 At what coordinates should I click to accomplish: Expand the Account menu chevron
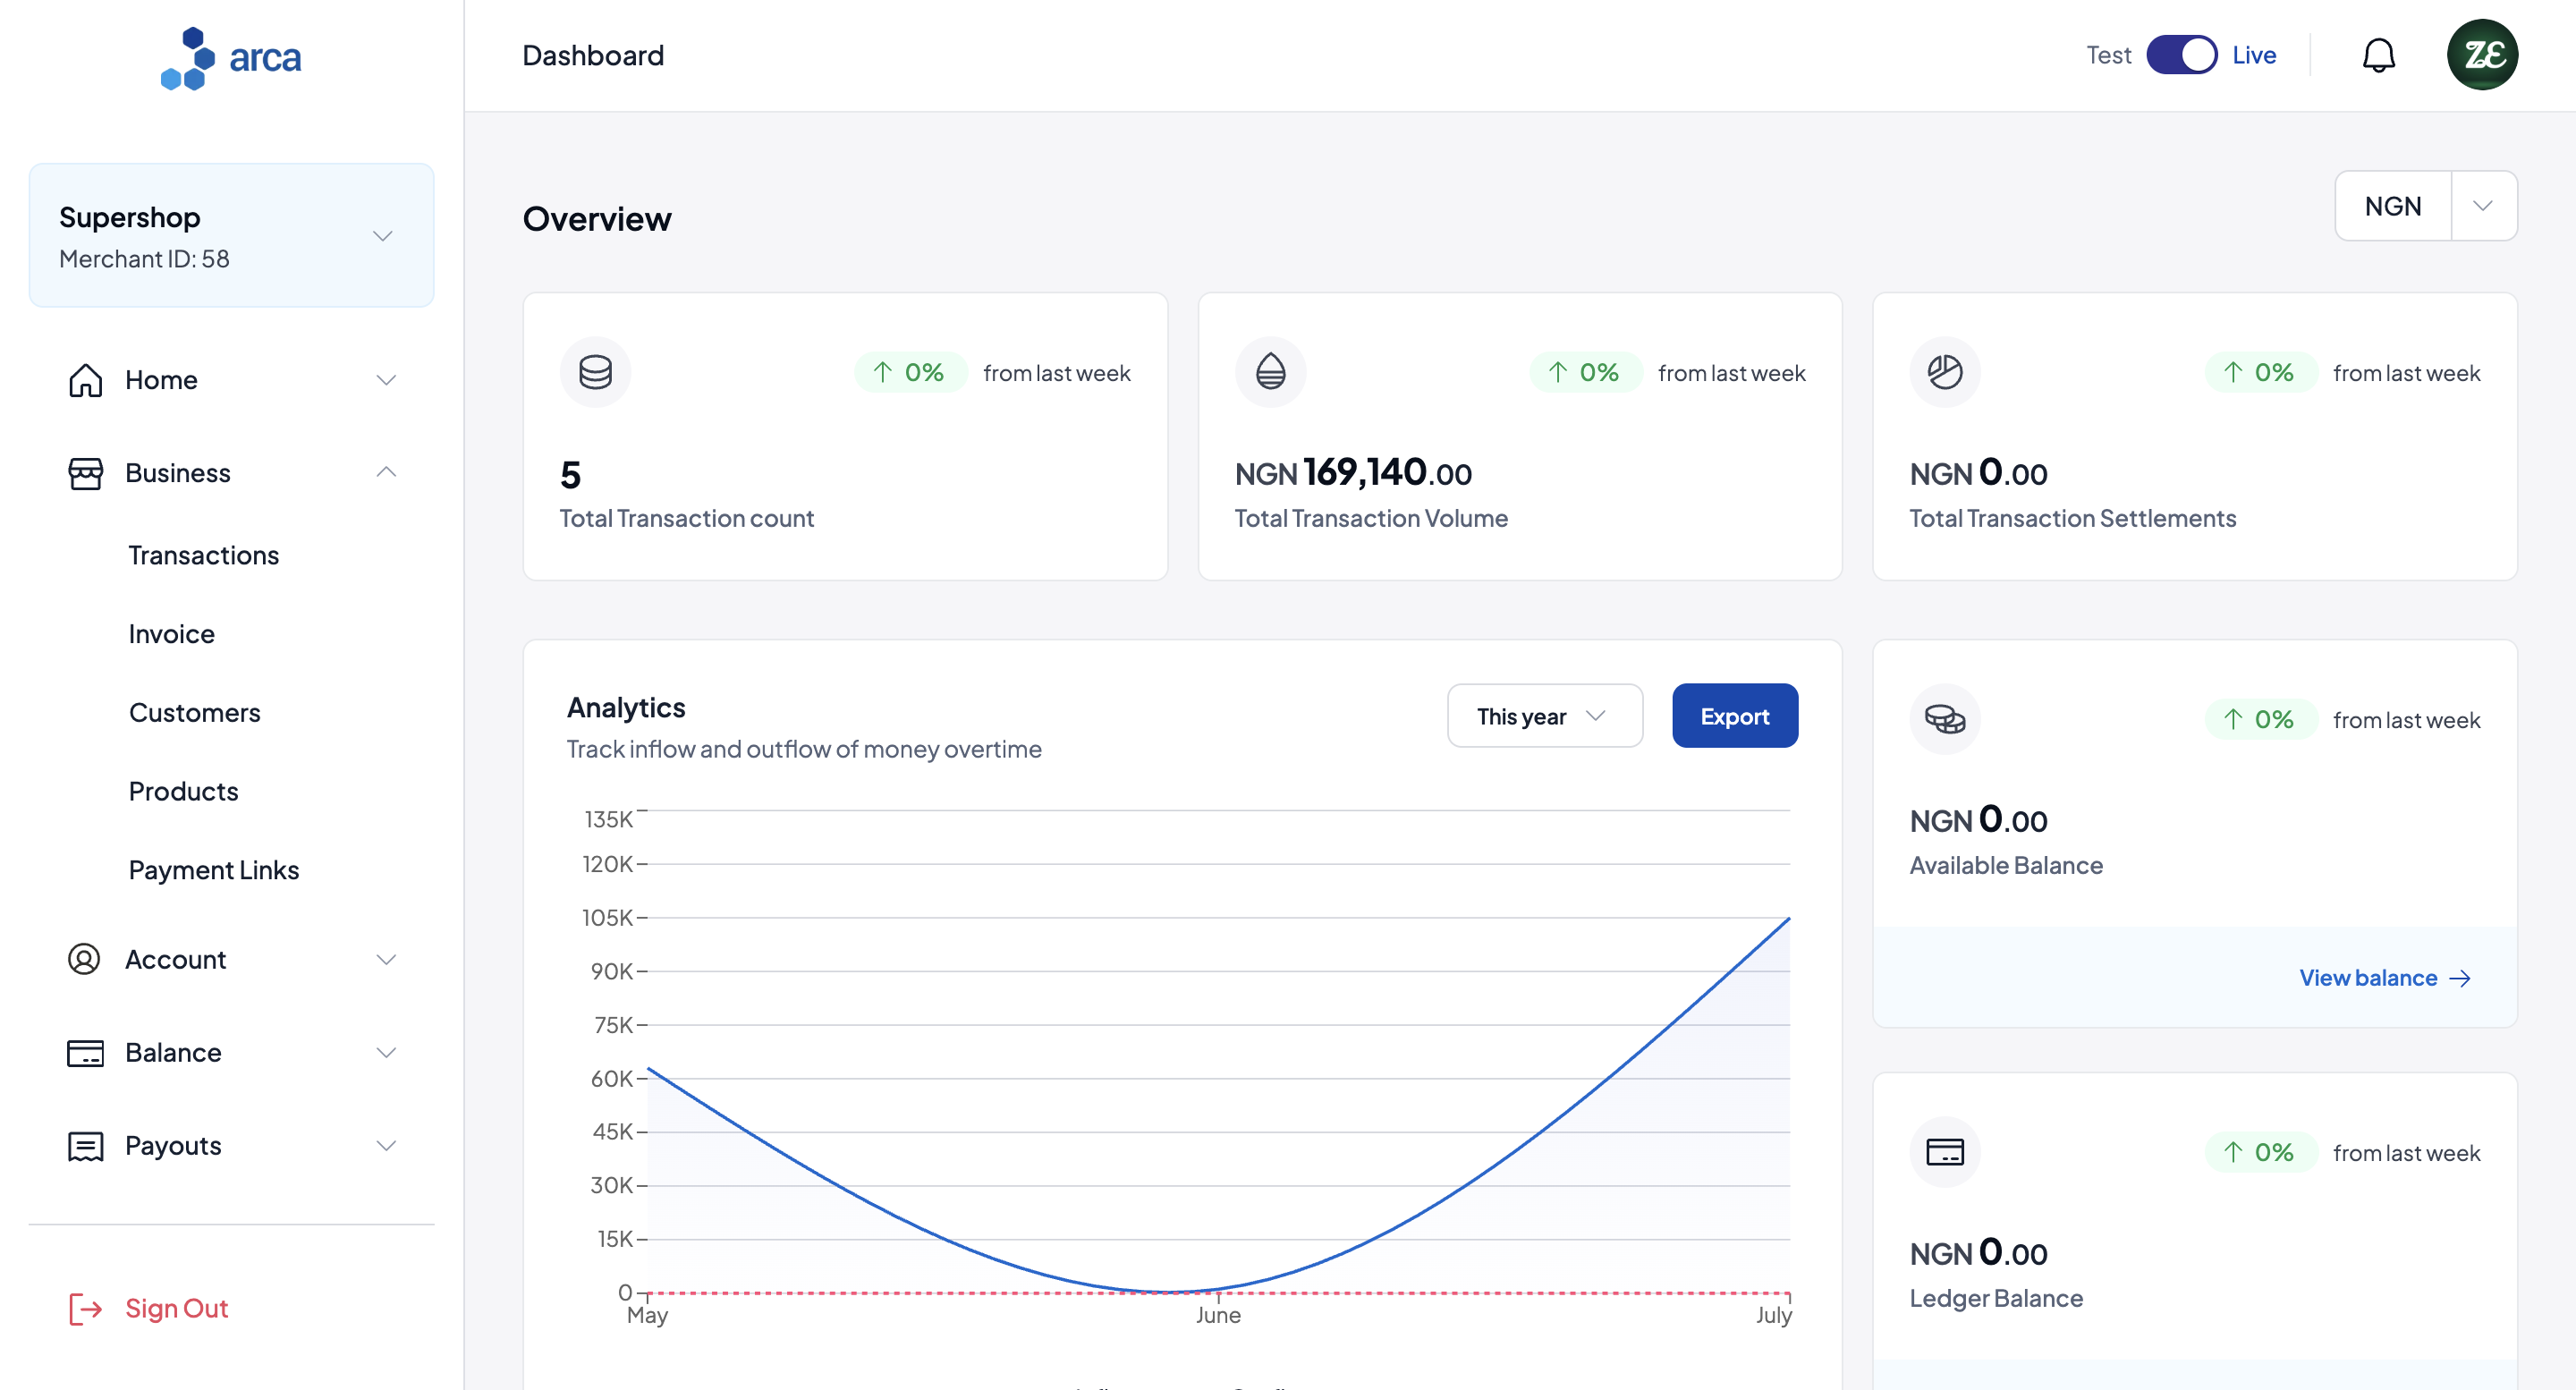click(386, 959)
